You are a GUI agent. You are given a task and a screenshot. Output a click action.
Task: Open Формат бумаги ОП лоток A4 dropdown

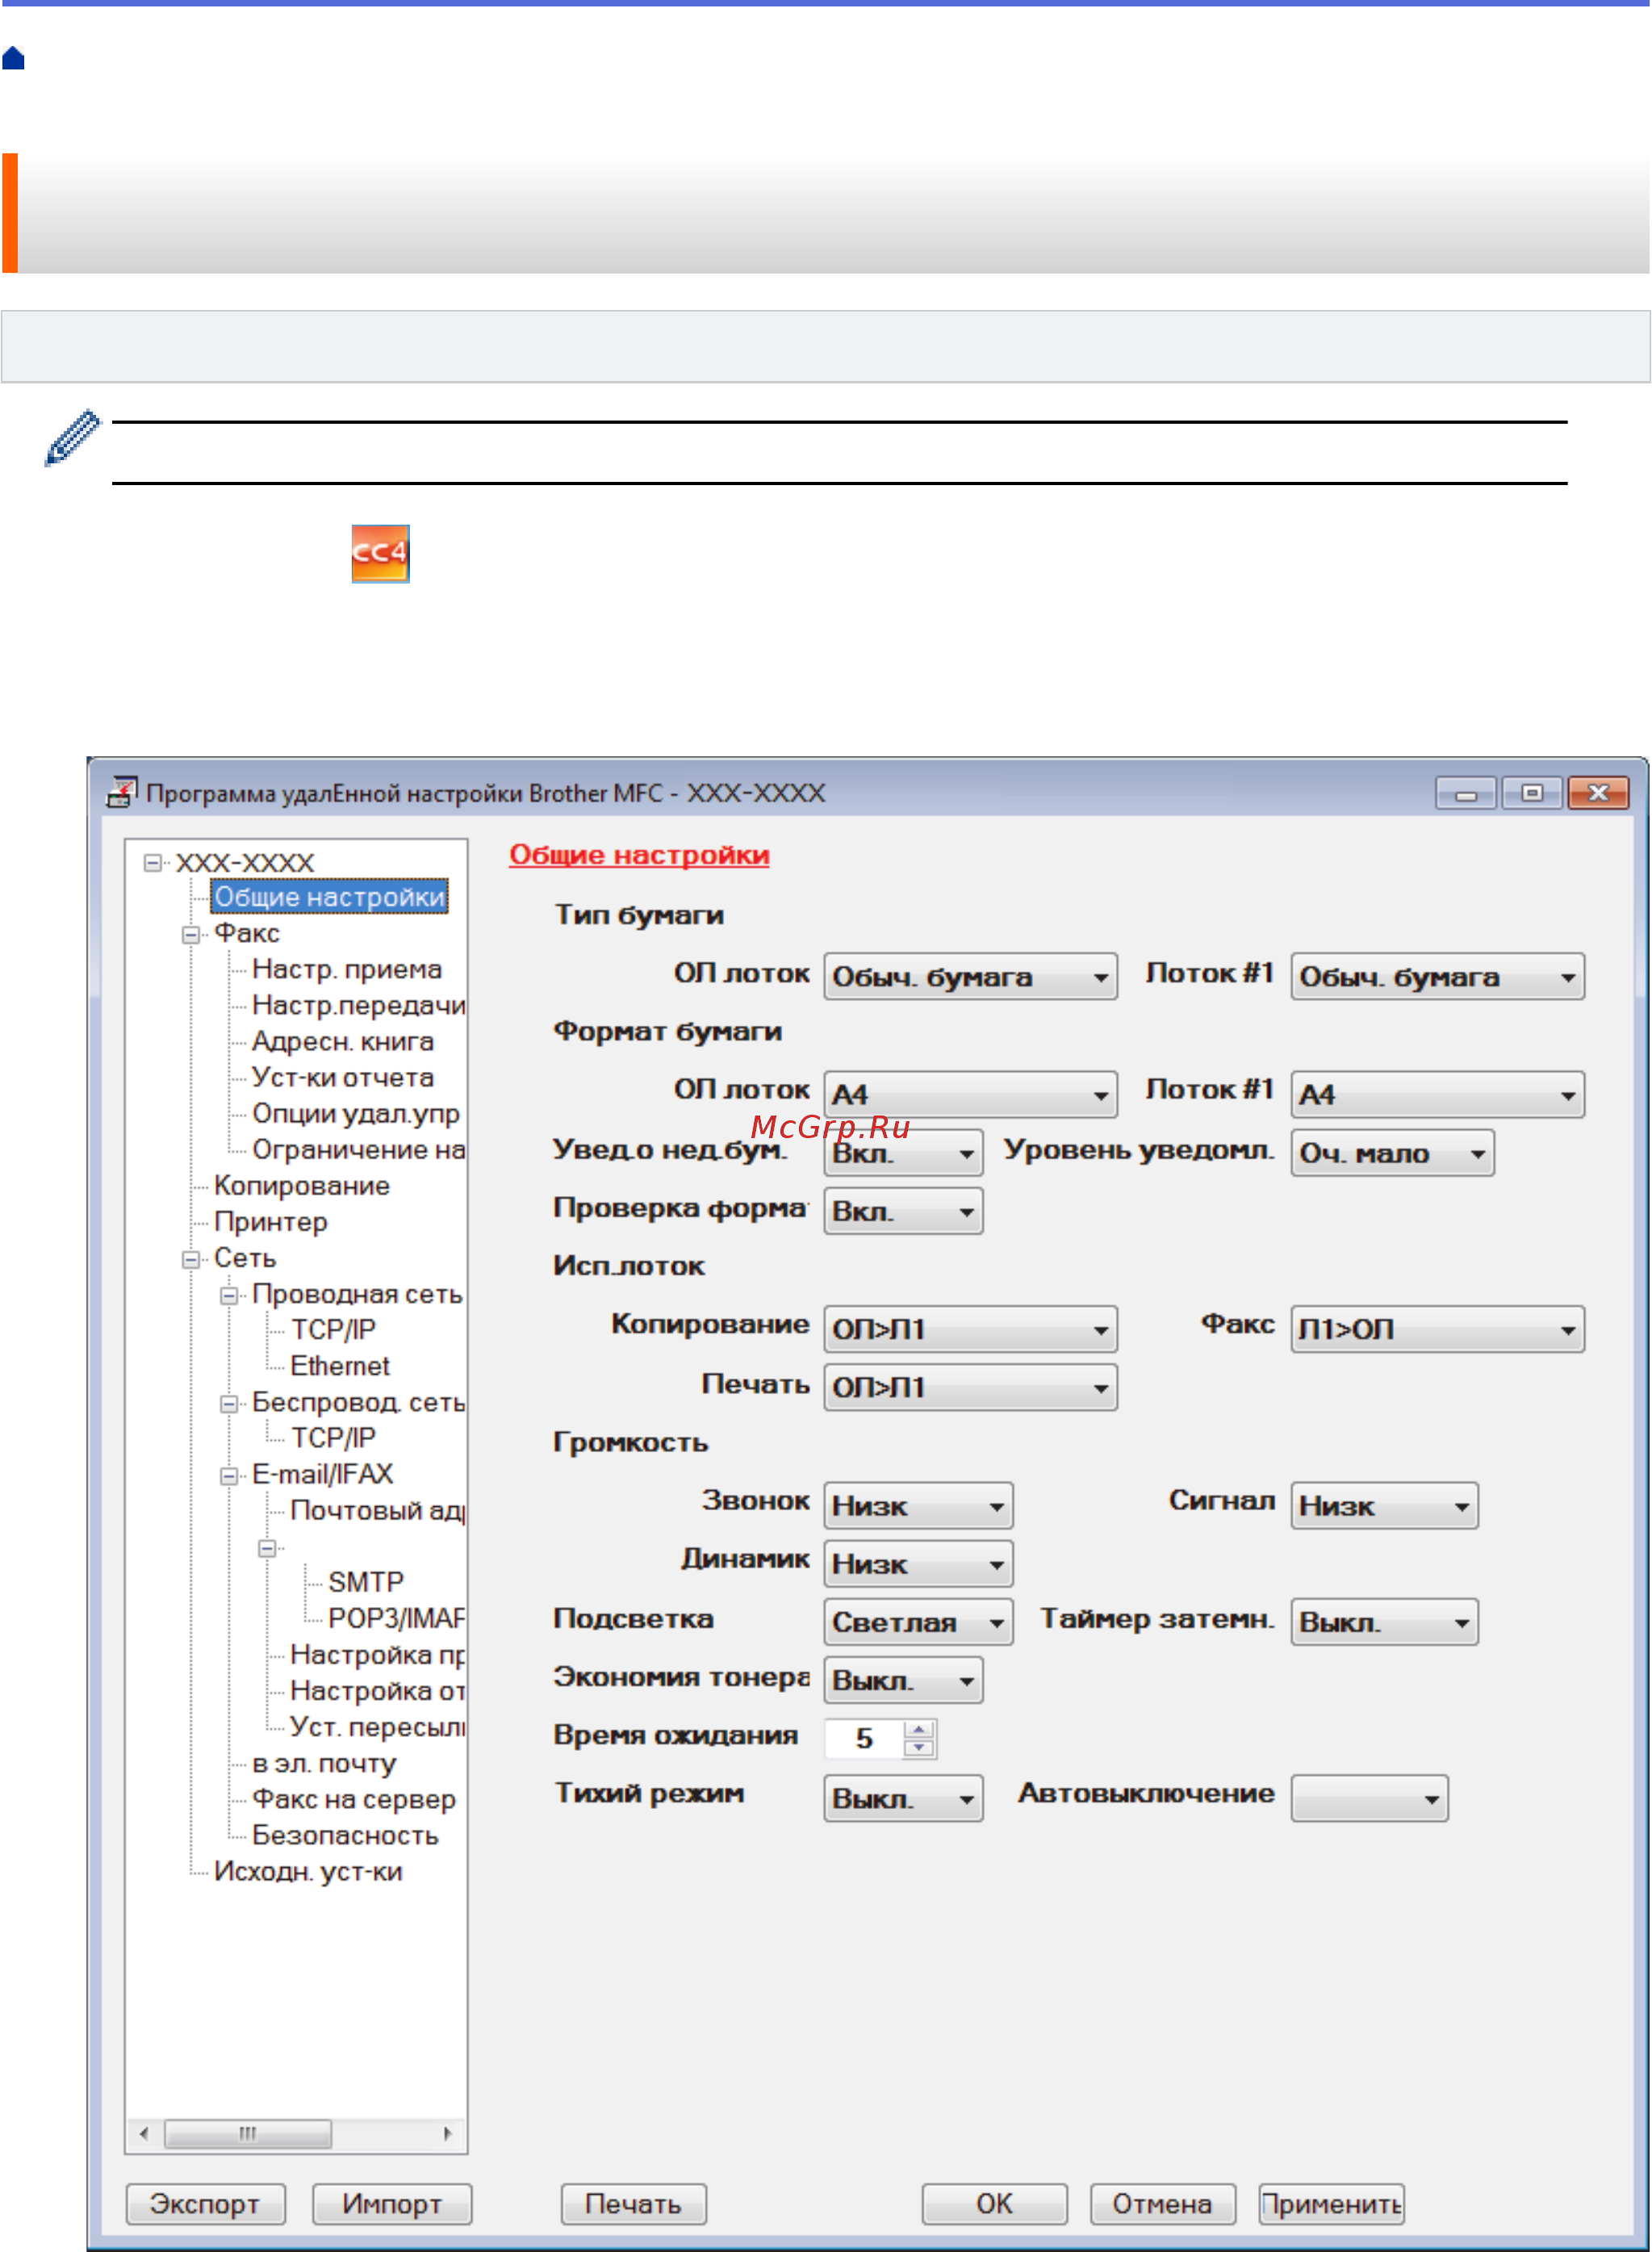tap(970, 1094)
